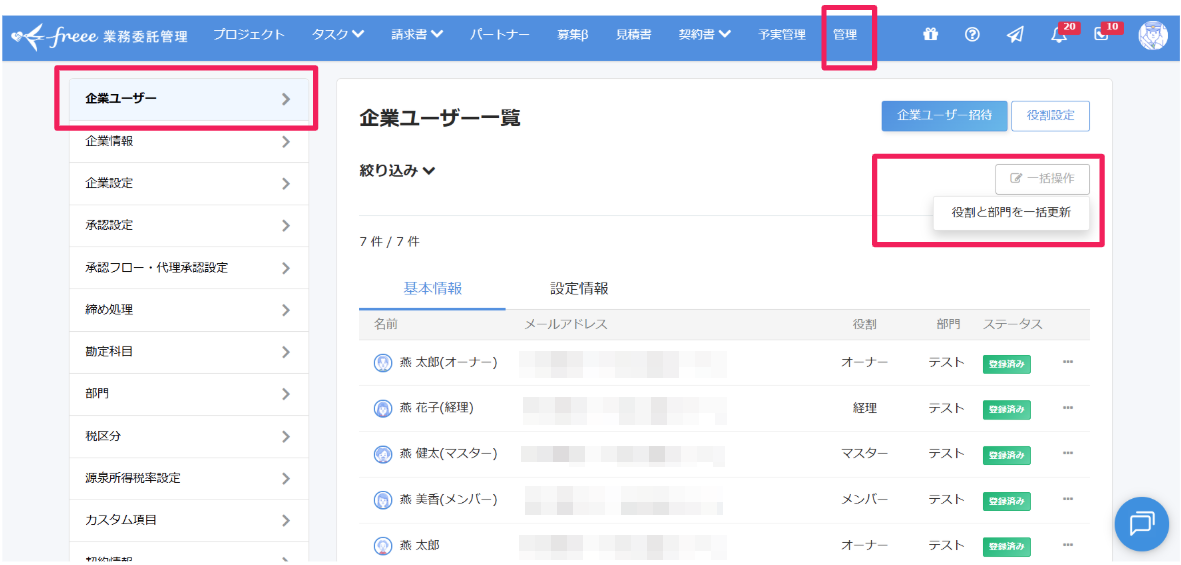Choose 役割と部門を一括更新 from the dropdown

click(1011, 213)
